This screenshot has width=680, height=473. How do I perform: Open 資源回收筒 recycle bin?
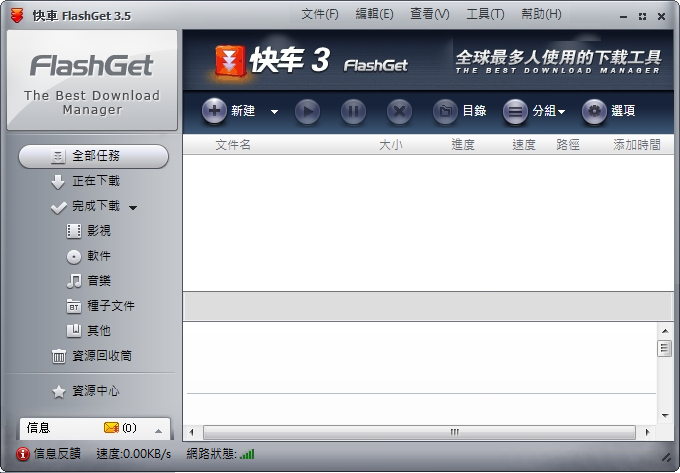tap(102, 356)
